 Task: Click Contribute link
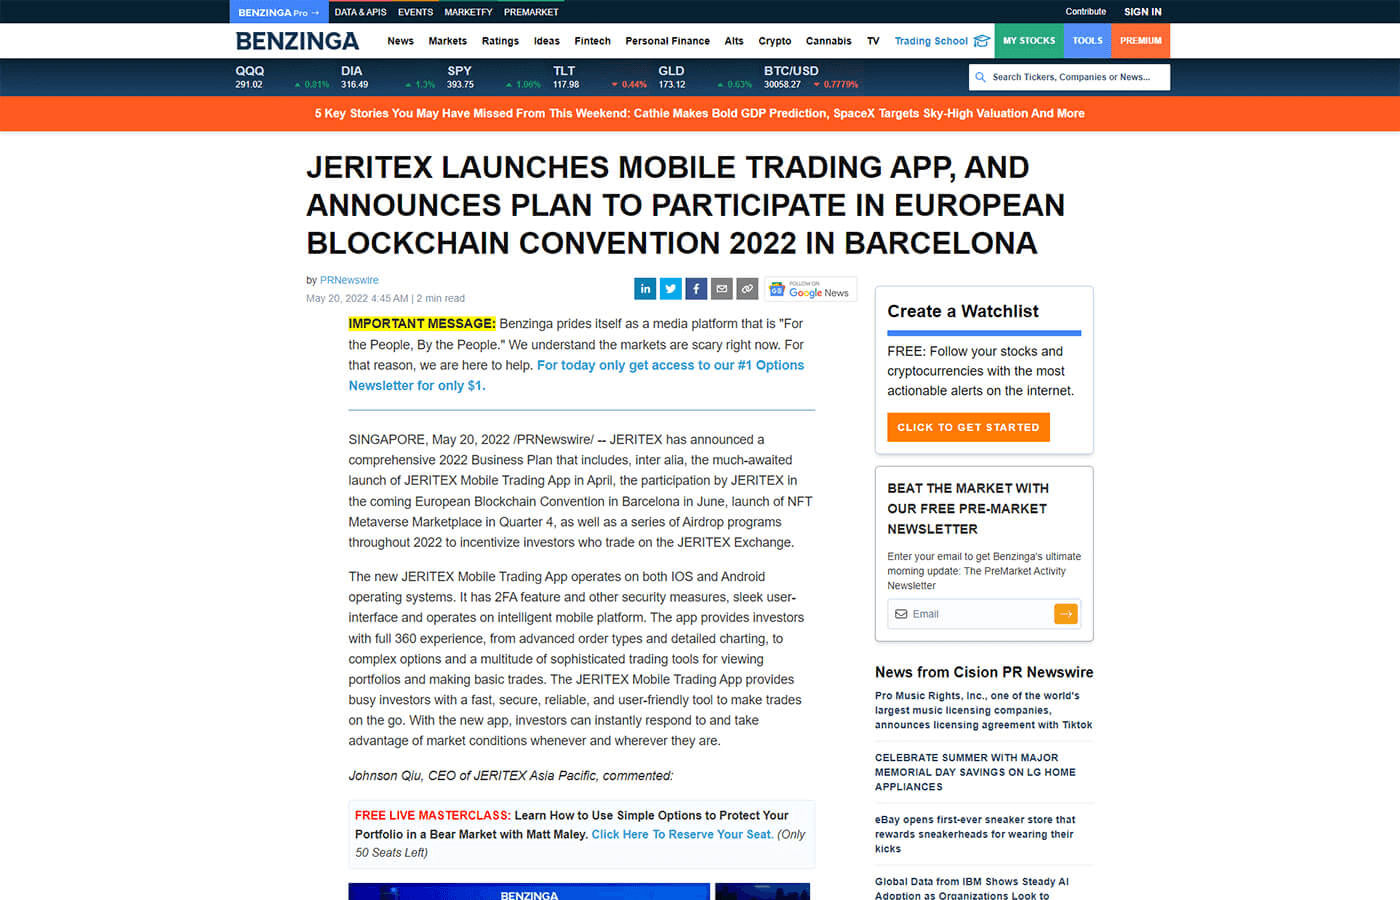pos(1086,12)
